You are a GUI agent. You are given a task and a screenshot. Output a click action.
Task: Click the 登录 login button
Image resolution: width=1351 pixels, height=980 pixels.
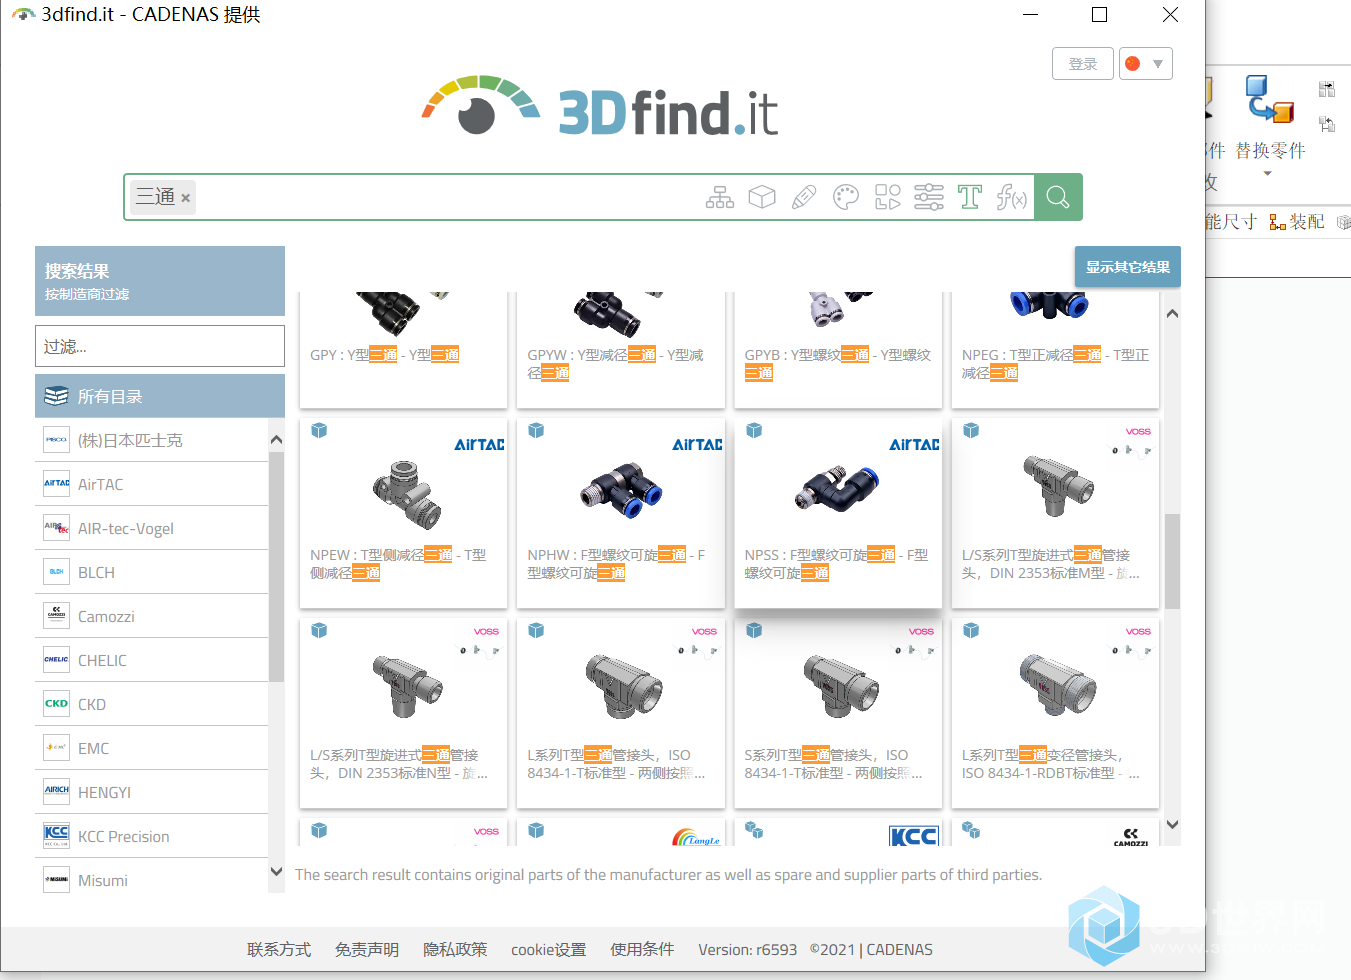tap(1083, 64)
